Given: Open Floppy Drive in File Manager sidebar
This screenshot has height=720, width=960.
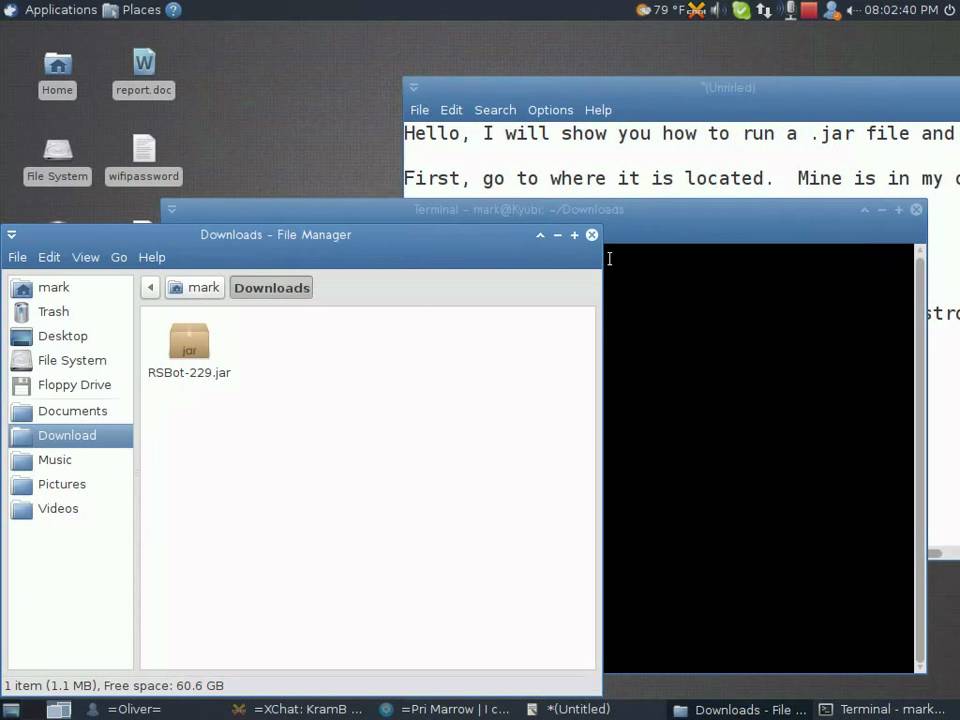Looking at the screenshot, I should point(70,385).
